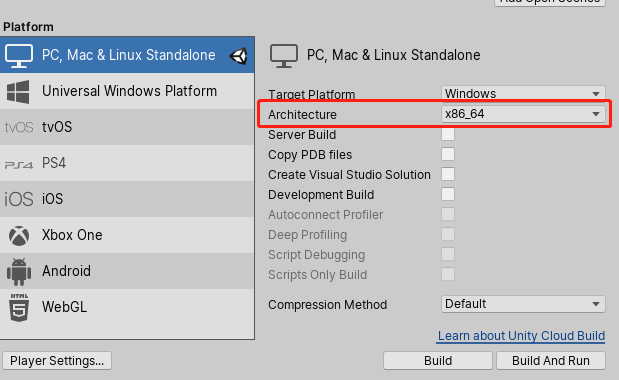Image resolution: width=619 pixels, height=380 pixels.
Task: Select PS4 in the platform list
Action: [127, 163]
